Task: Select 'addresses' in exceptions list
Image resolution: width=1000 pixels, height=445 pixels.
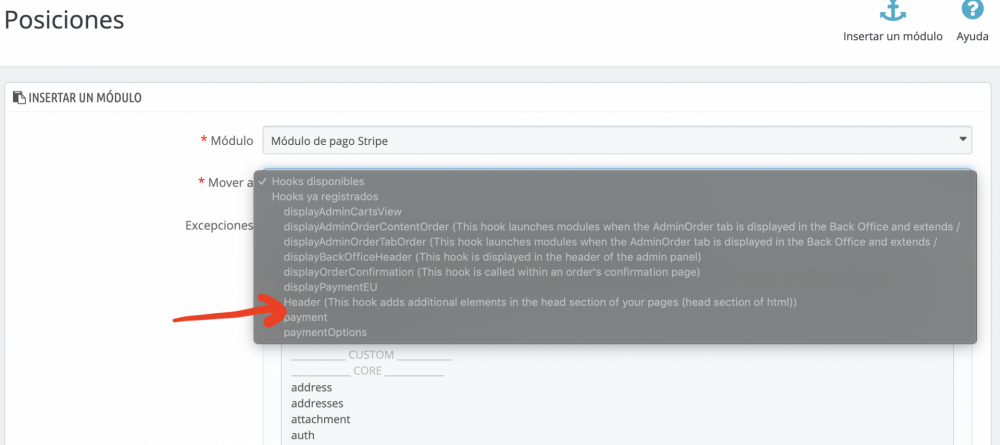Action: (317, 404)
